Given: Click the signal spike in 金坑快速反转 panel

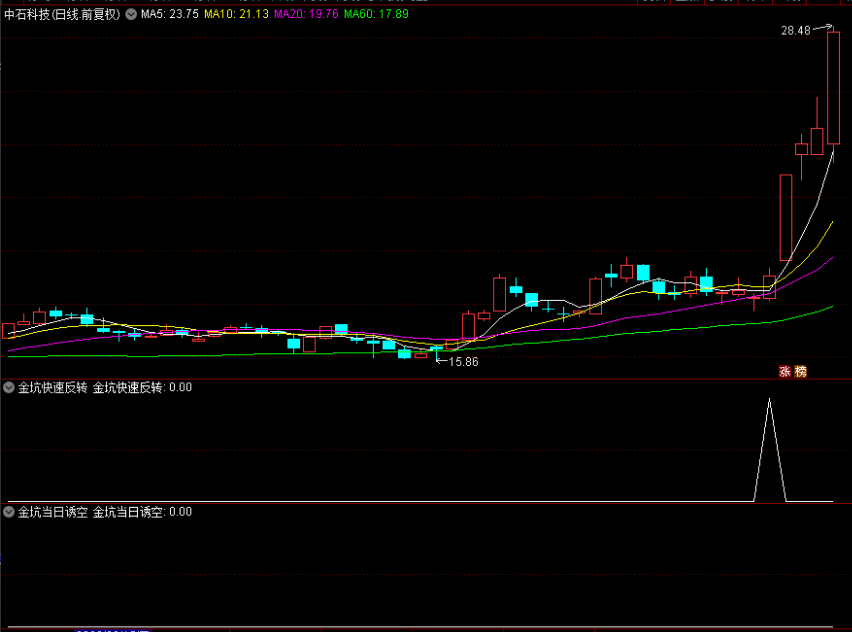Looking at the screenshot, I should pyautogui.click(x=769, y=449).
